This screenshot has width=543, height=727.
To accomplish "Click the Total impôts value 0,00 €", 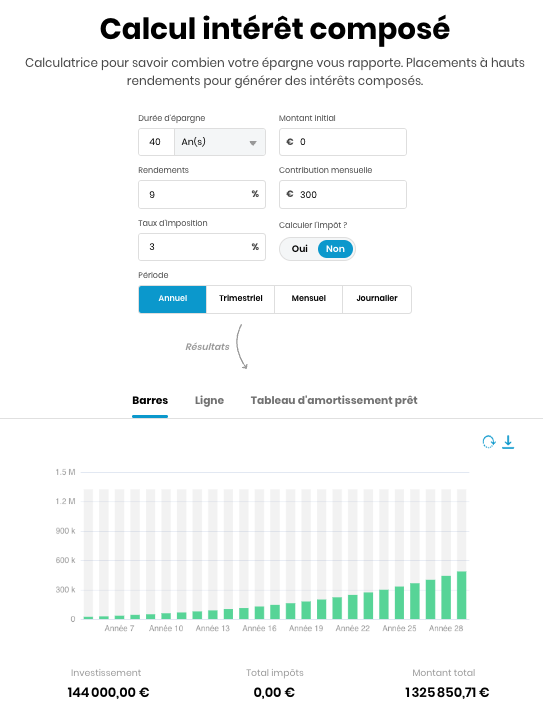I will click(x=274, y=693).
